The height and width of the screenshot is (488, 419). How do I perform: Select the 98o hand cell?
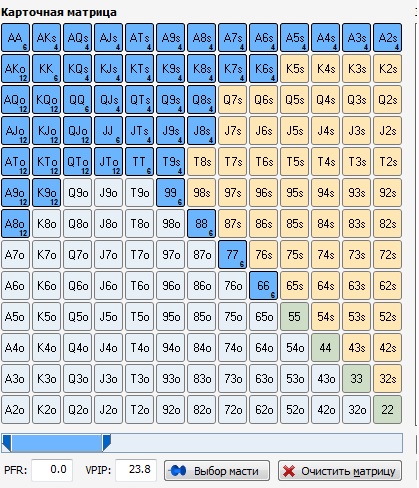[170, 224]
